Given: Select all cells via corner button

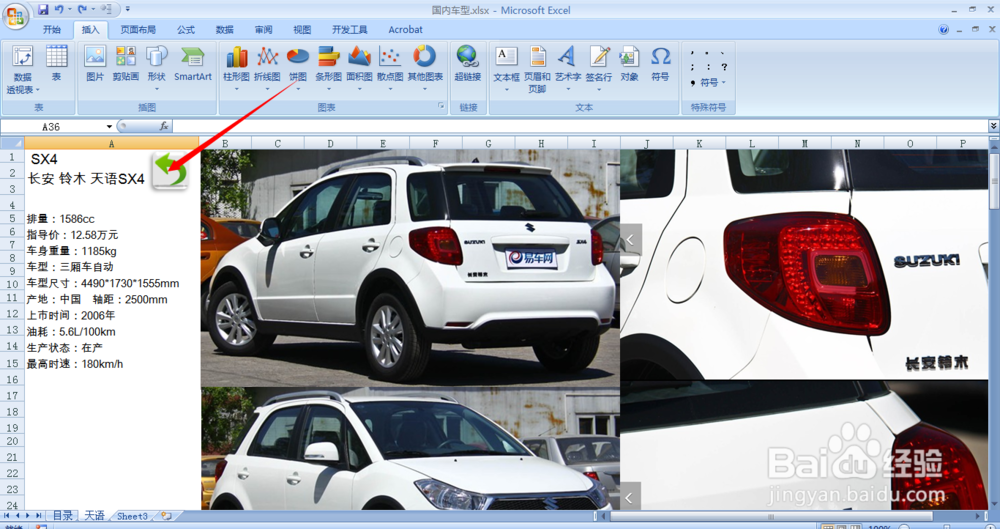Looking at the screenshot, I should click(12, 144).
